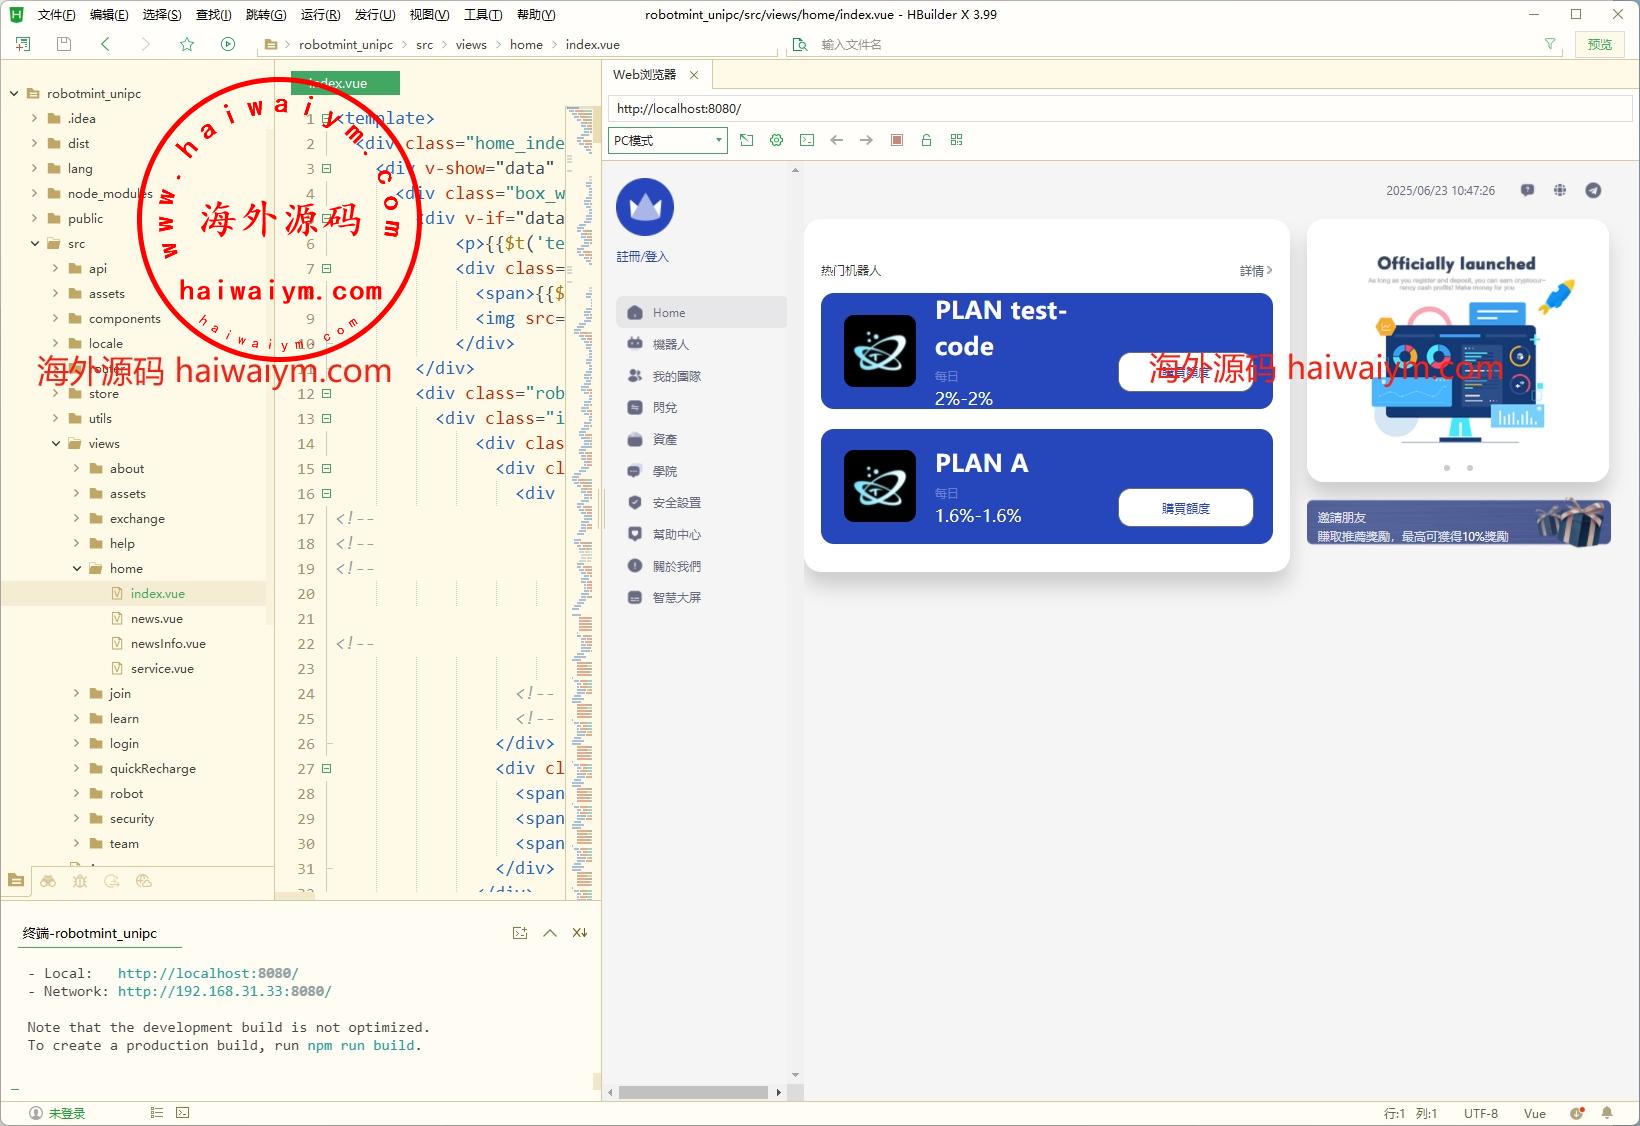Click the browser horizontal scrollbar
Image resolution: width=1640 pixels, height=1126 pixels.
pos(692,1092)
